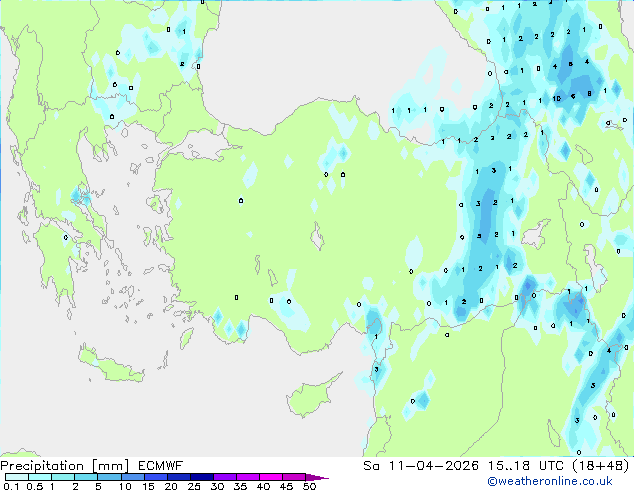Select the 10–15 mm legend color swatch
Screen dimensions: 634x490
click(x=133, y=477)
